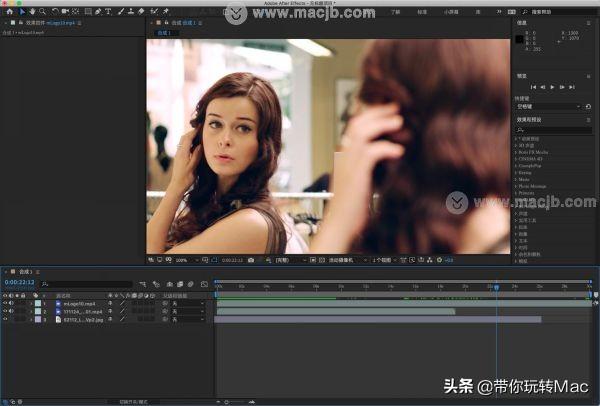Open the 100% magnification dropdown
The image size is (600, 406).
pos(187,260)
